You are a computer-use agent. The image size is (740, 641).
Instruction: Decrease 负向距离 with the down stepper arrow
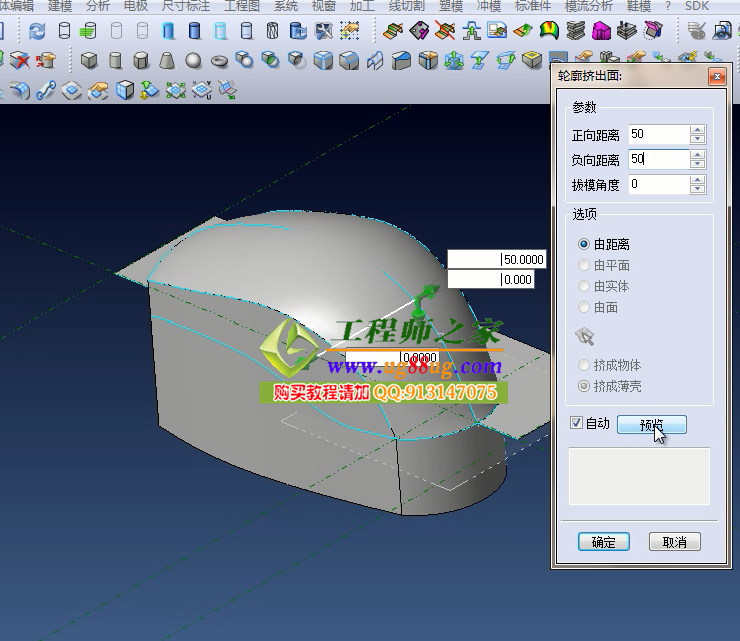[698, 164]
